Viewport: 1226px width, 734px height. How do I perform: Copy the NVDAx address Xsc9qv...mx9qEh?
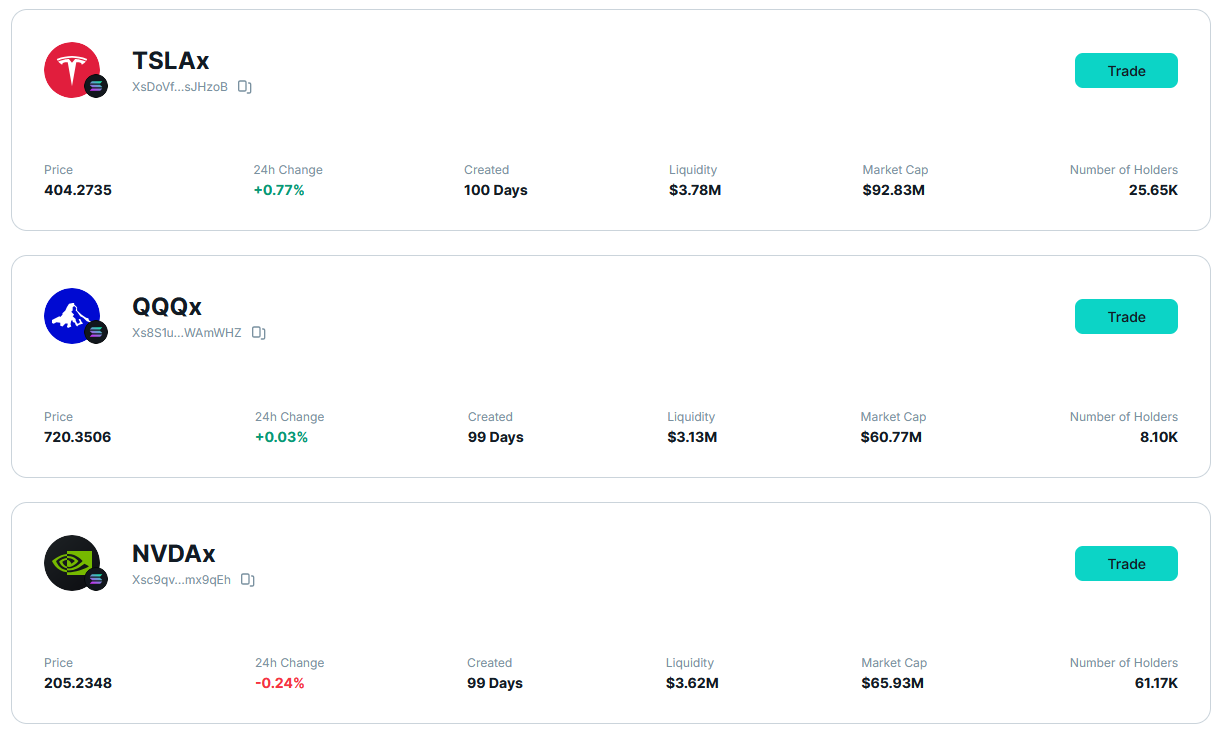click(248, 580)
